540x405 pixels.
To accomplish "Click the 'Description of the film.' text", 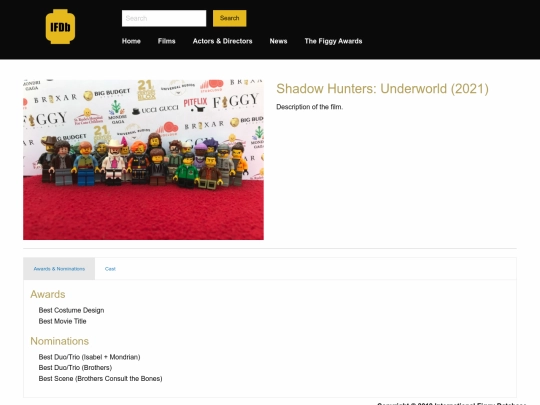I will (x=310, y=107).
